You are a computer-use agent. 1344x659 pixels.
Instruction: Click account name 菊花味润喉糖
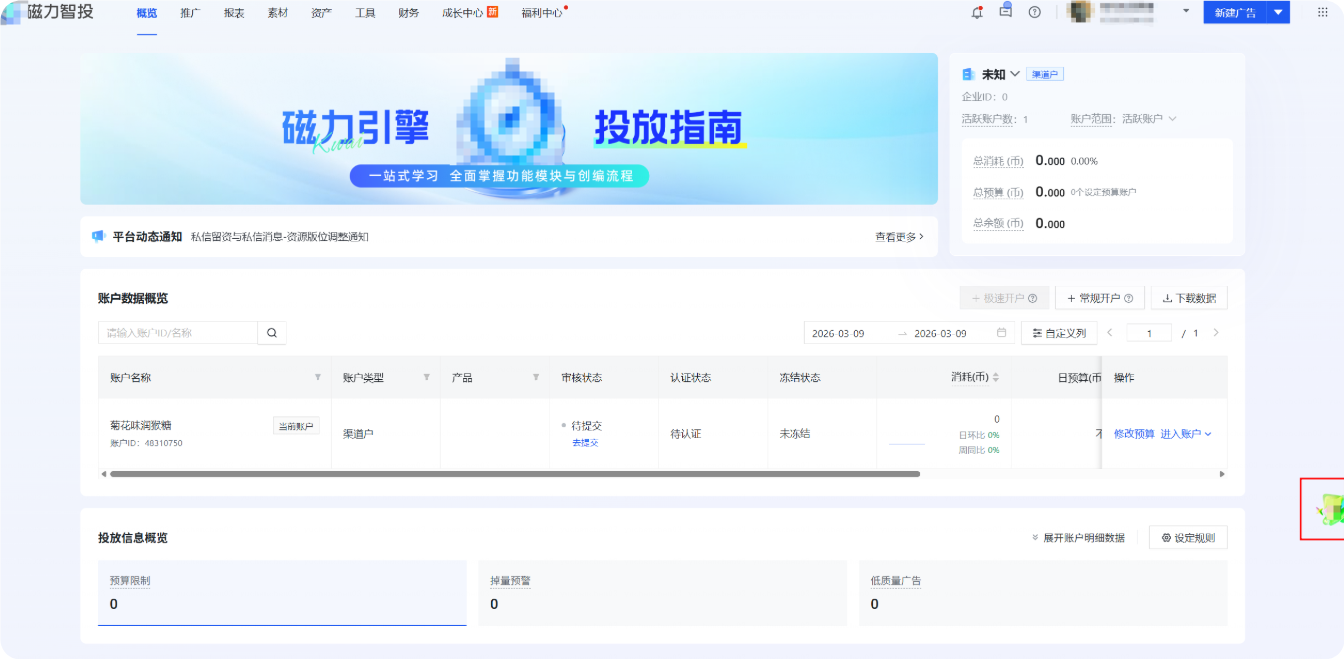click(x=141, y=425)
